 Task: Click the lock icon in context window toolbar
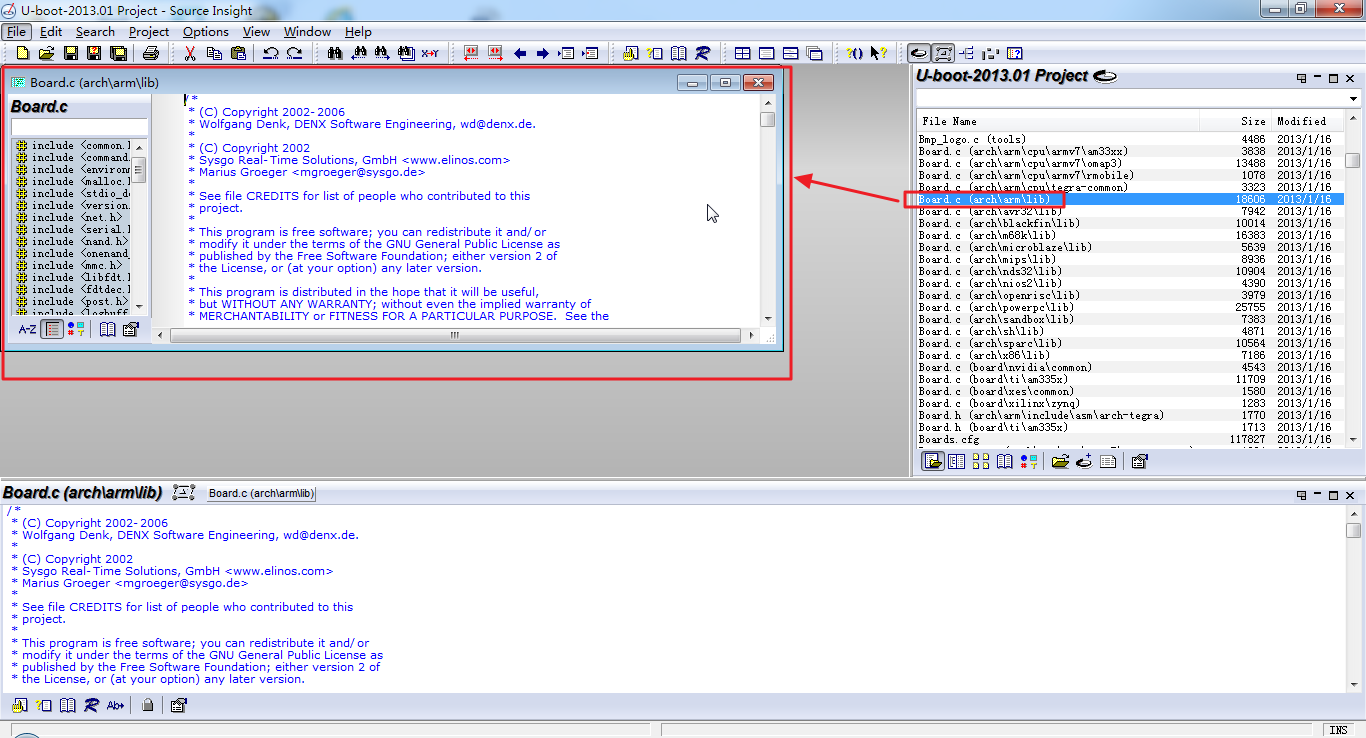pos(148,705)
